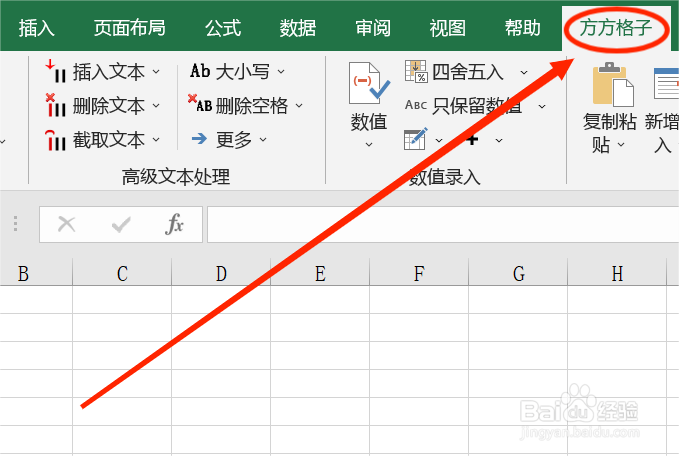Image resolution: width=679 pixels, height=456 pixels.
Task: Select column D header
Action: pos(221,272)
